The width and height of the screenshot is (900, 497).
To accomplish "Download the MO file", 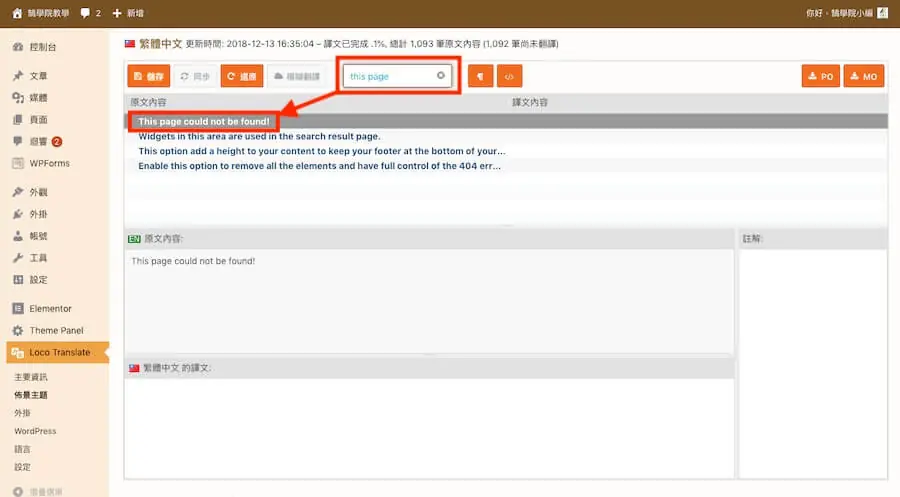I will click(864, 76).
